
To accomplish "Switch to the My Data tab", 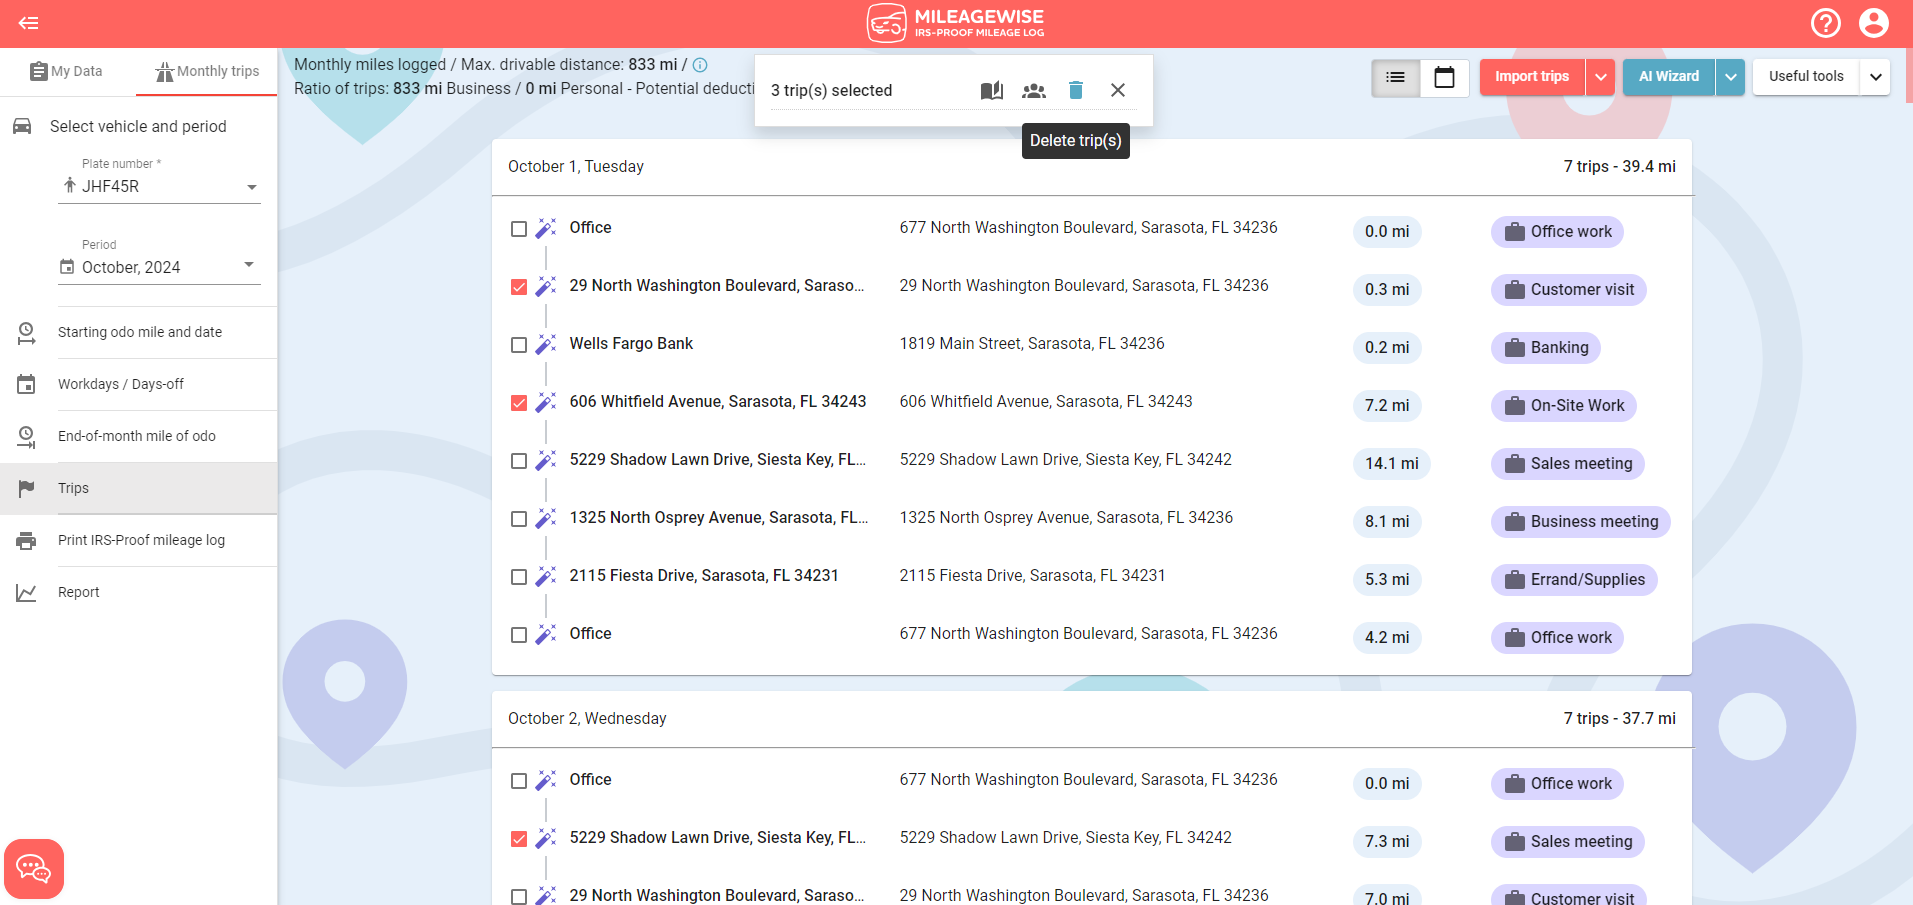I will (x=66, y=71).
